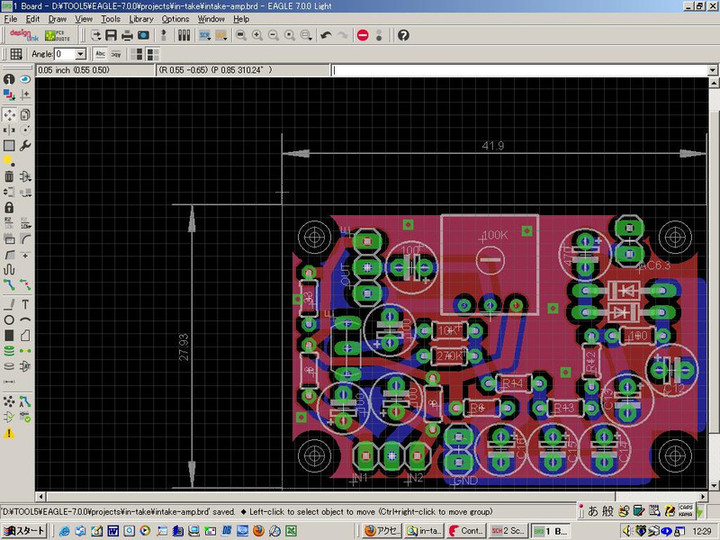Click the Lock tool icon

point(9,208)
